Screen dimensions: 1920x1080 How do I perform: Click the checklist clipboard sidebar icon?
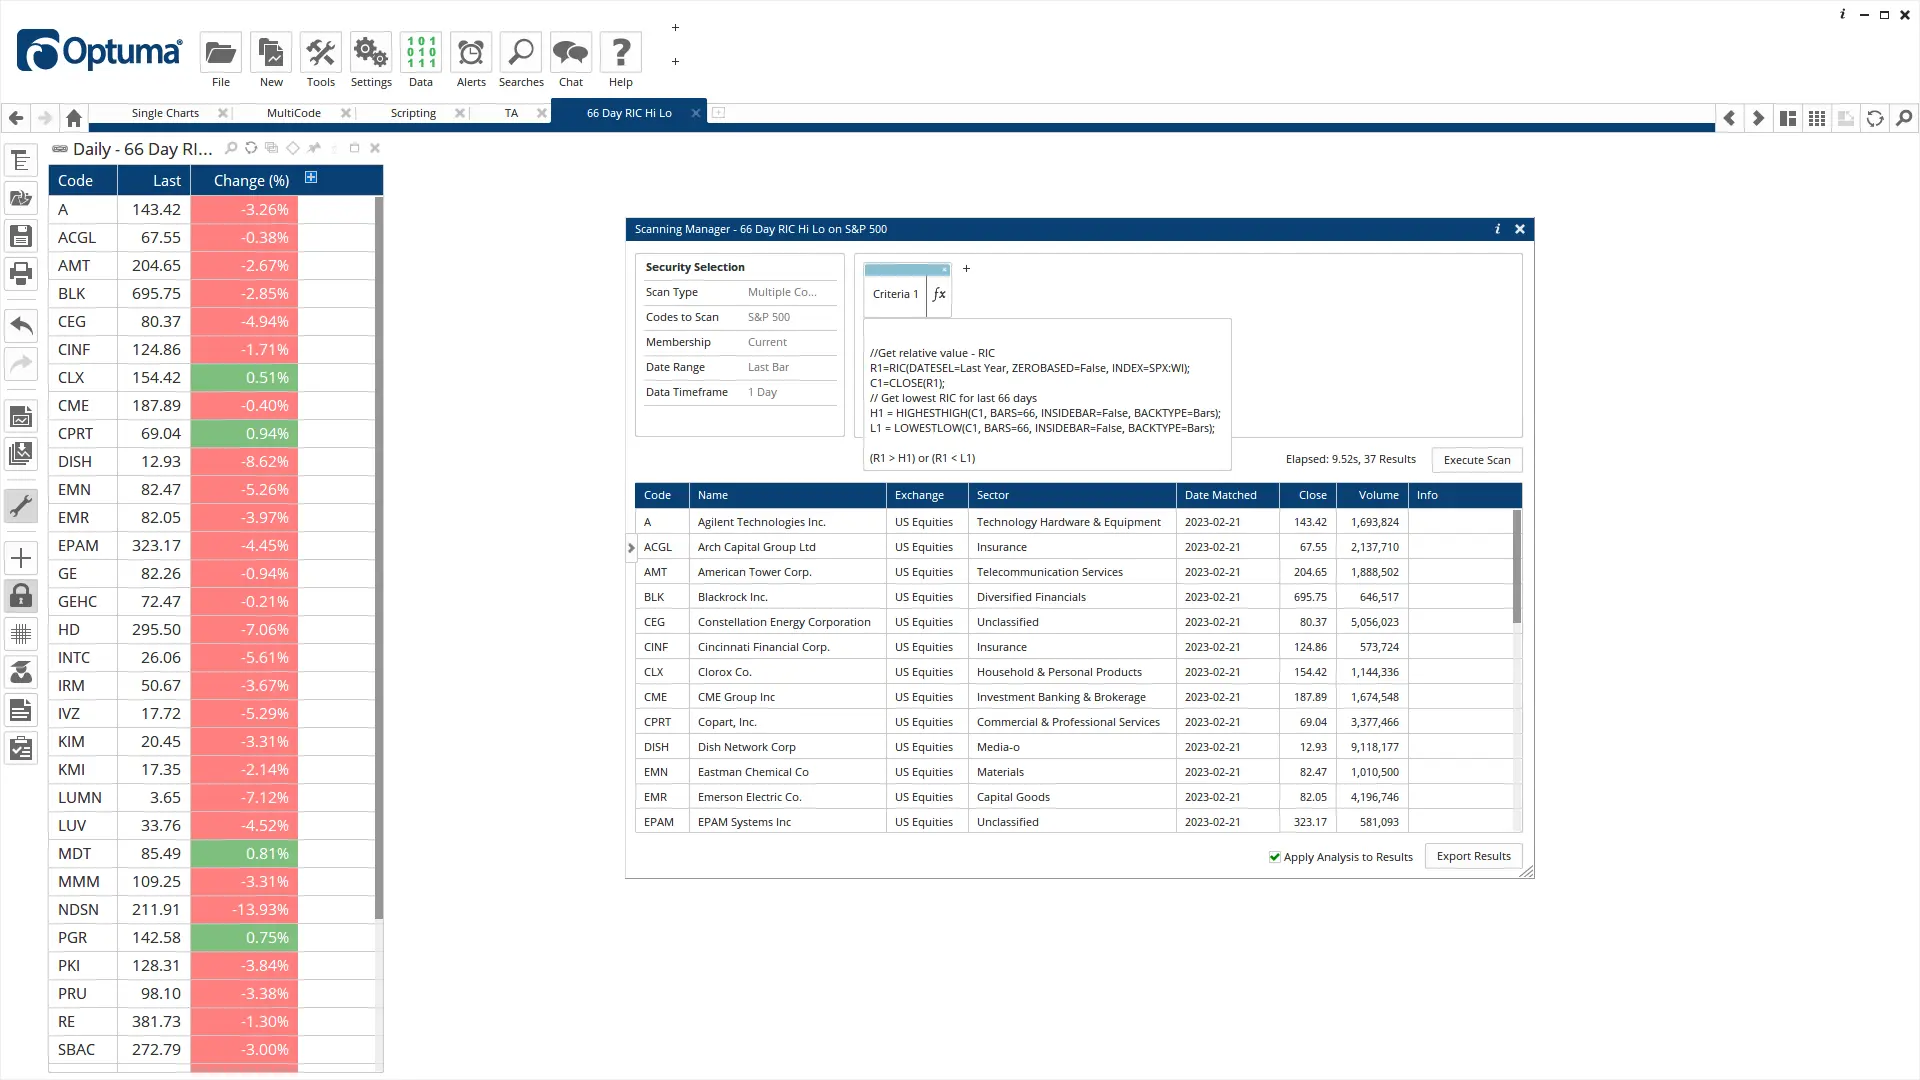21,748
